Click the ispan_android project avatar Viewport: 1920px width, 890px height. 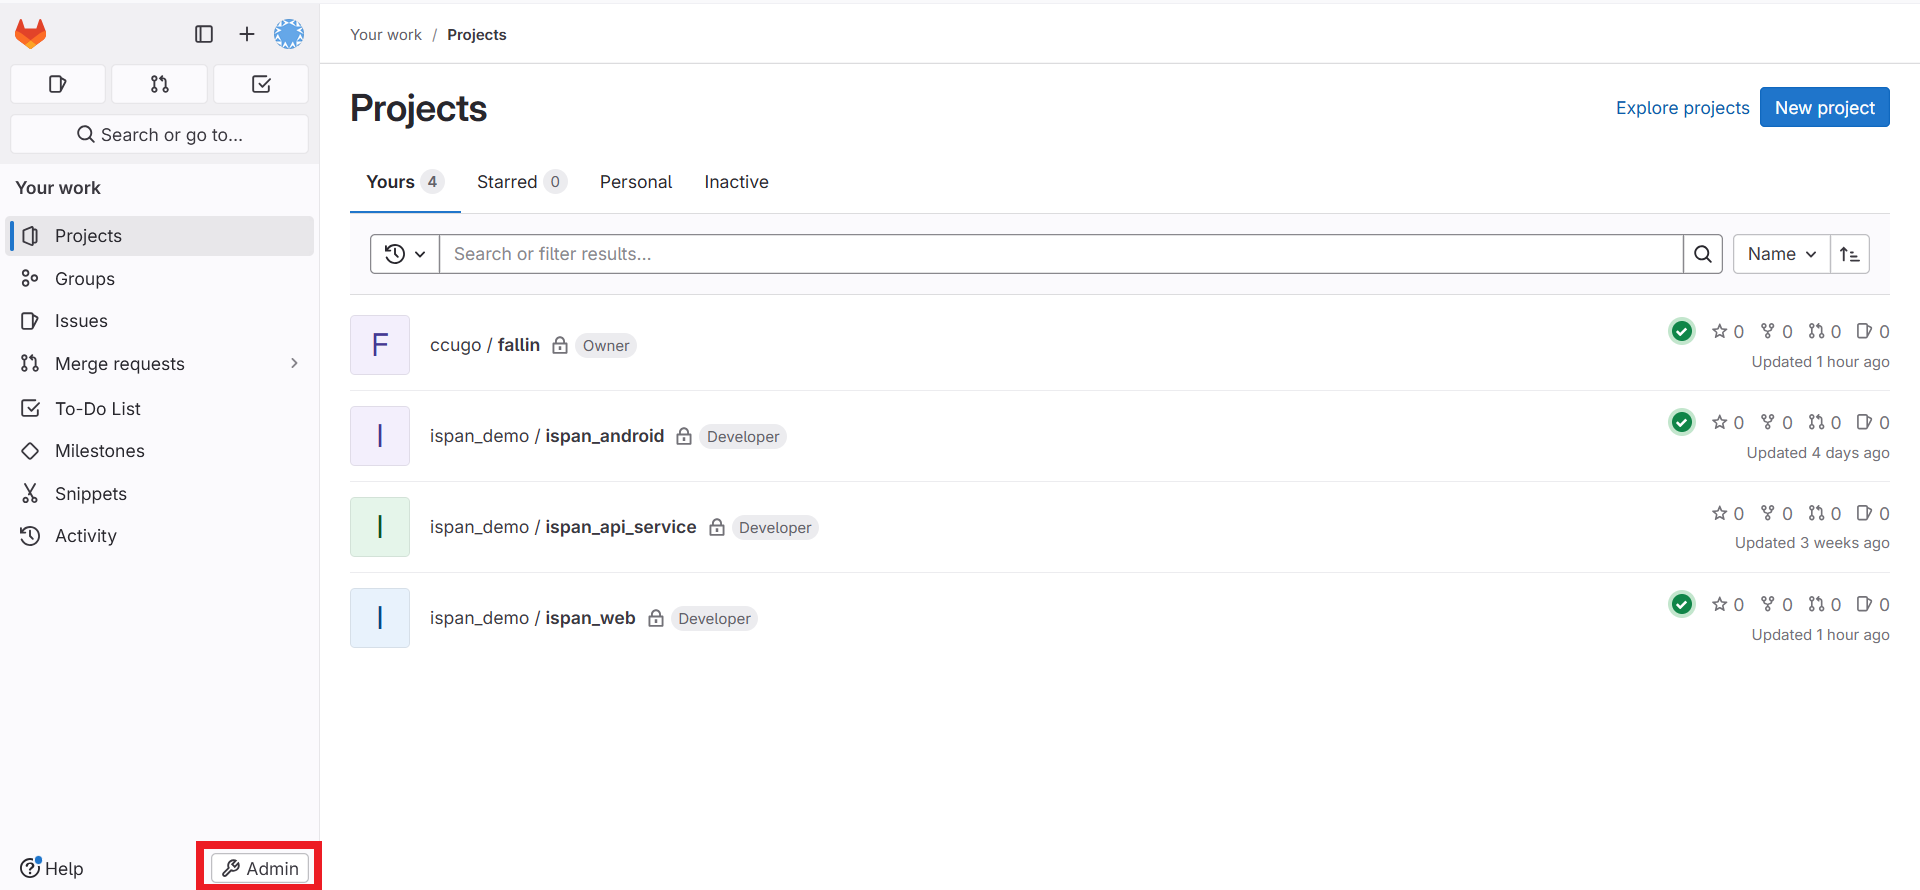380,436
